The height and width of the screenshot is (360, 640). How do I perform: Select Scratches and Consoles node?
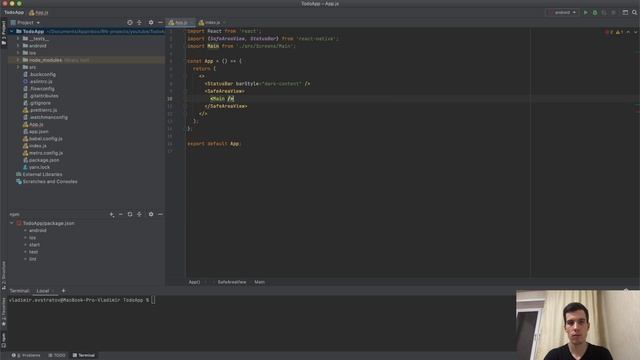[x=49, y=182]
